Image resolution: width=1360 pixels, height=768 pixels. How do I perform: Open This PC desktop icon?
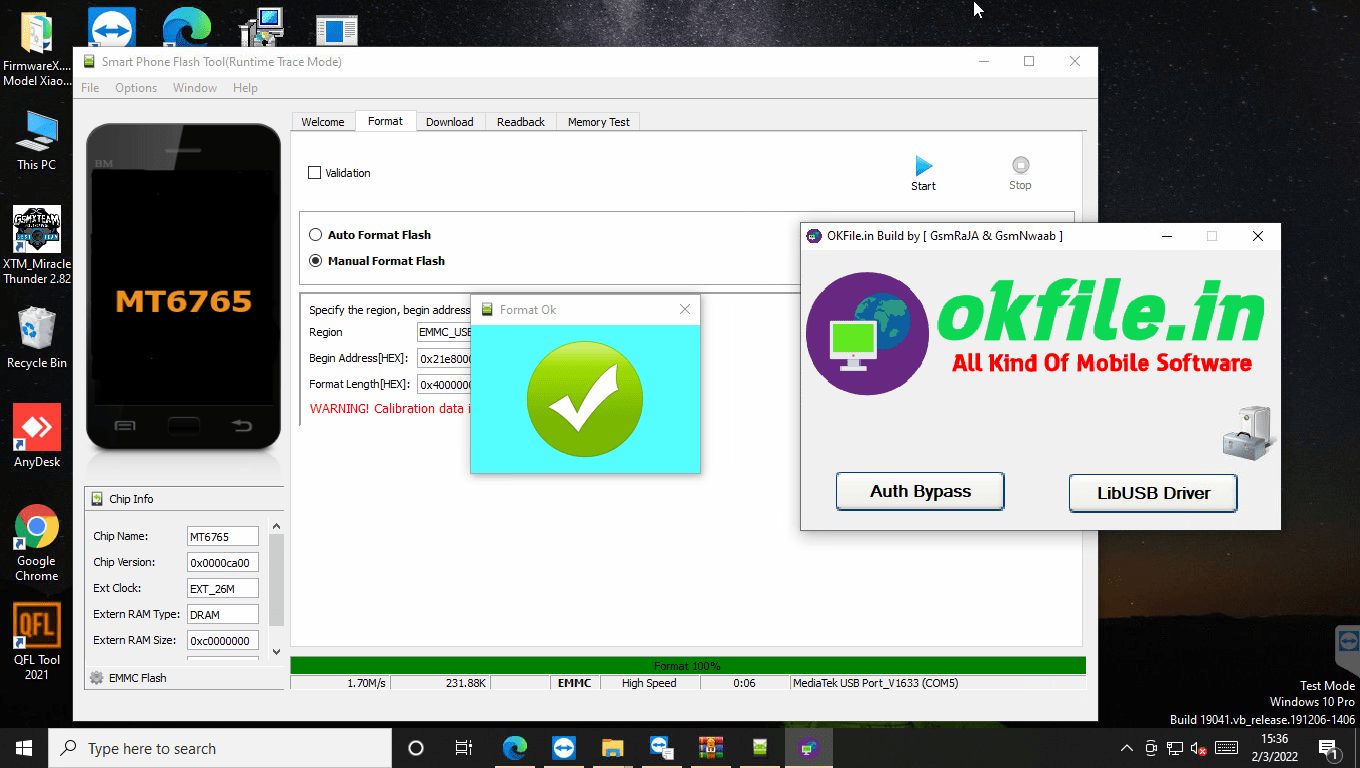(37, 141)
